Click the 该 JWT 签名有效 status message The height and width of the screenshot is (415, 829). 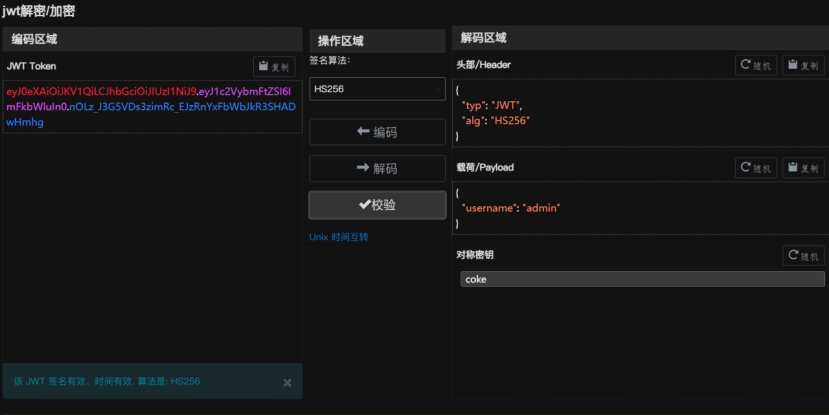[107, 381]
